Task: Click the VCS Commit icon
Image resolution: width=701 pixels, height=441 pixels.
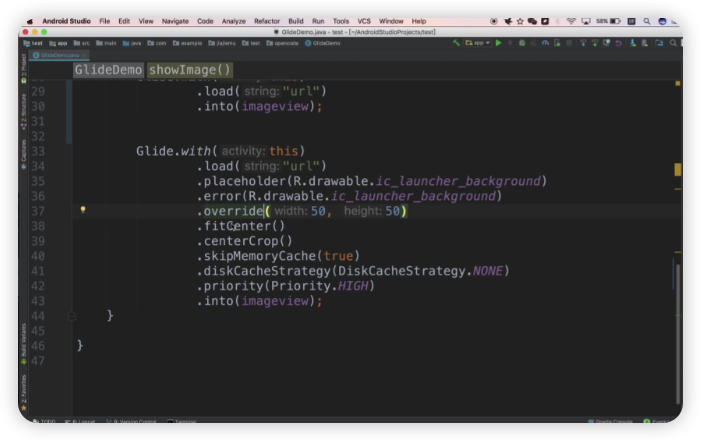Action: (x=595, y=43)
